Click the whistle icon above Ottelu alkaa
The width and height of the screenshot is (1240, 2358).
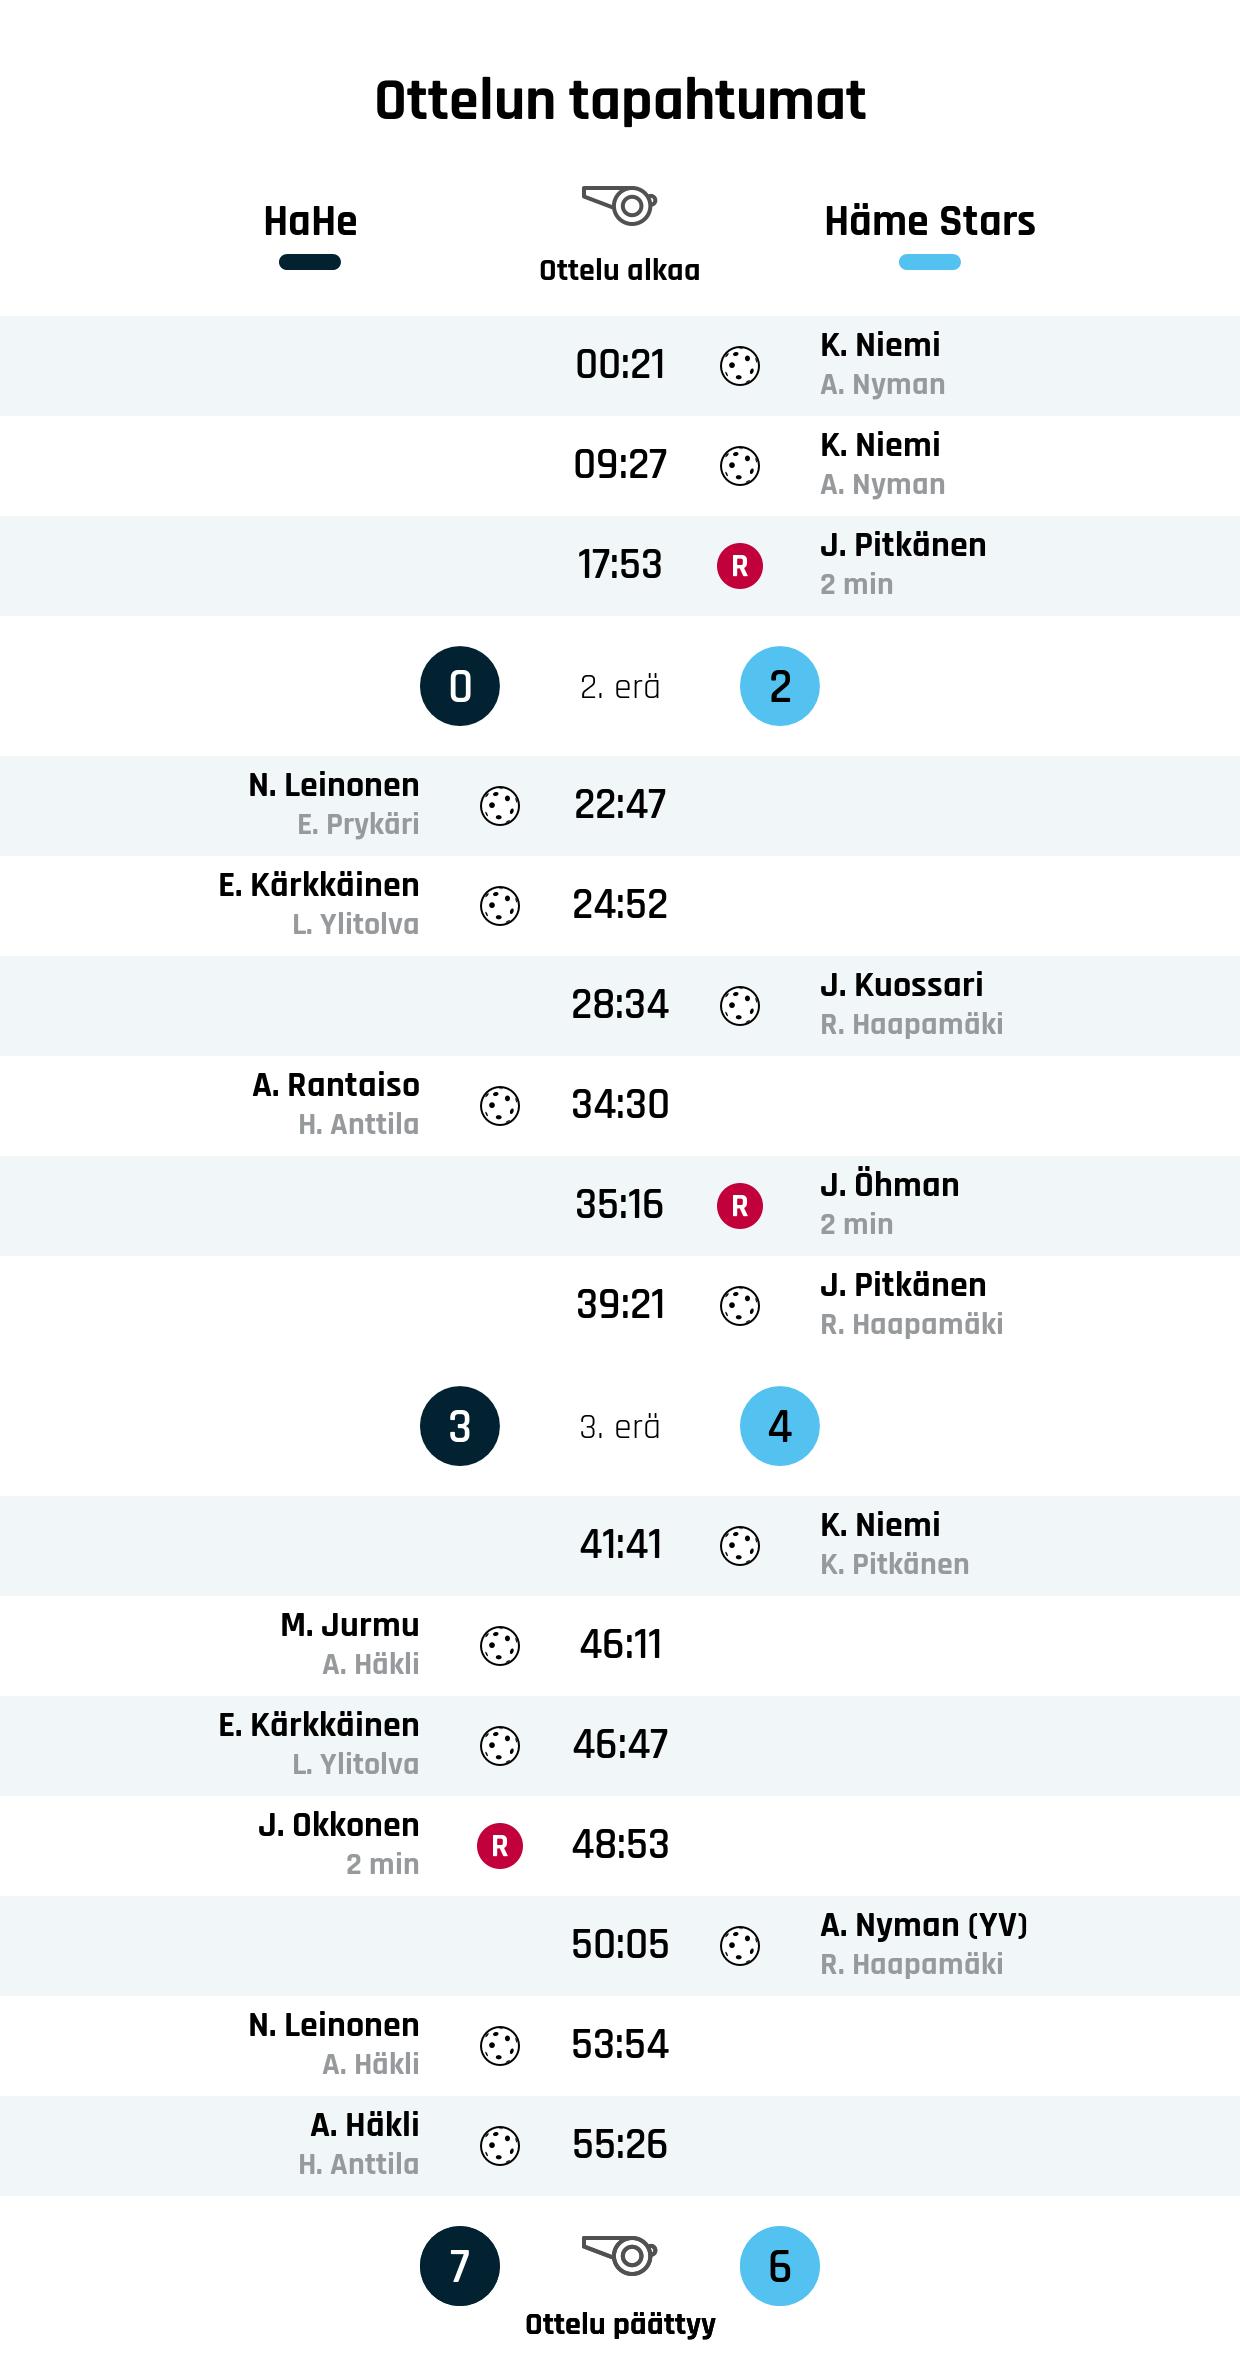[620, 205]
